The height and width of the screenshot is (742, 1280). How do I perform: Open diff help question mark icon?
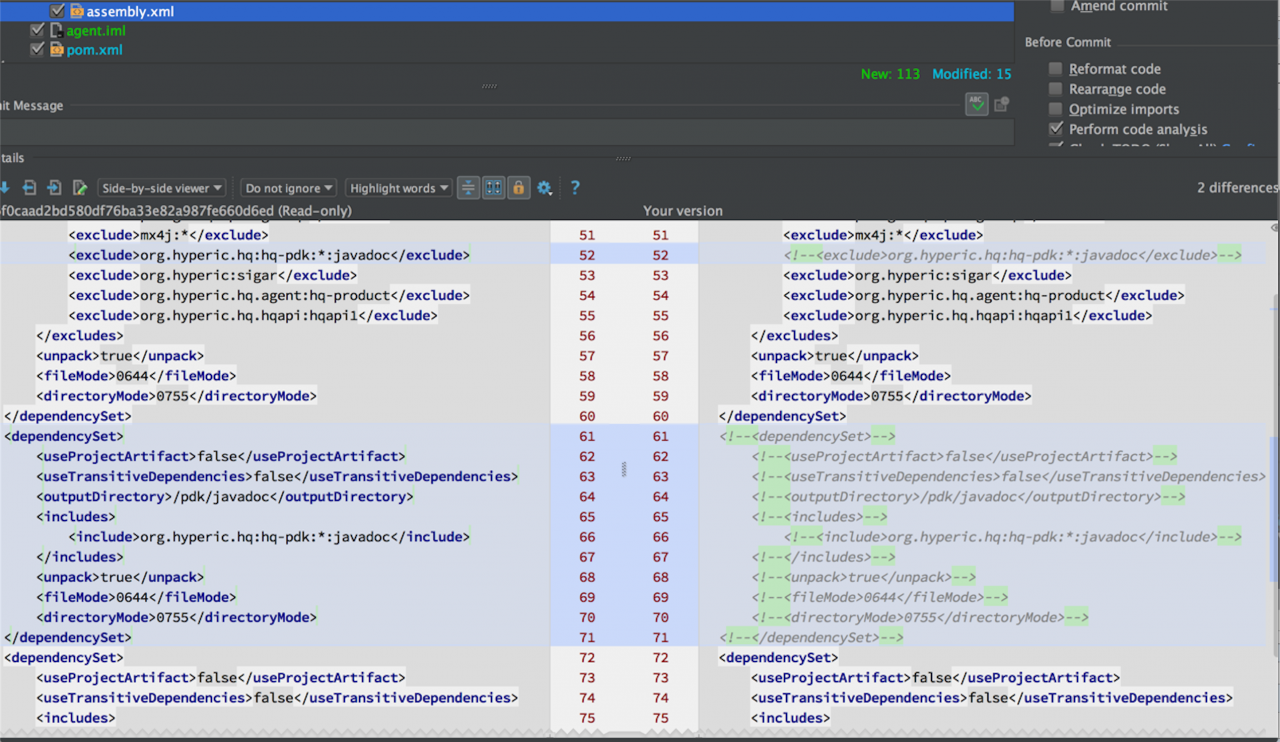point(575,188)
